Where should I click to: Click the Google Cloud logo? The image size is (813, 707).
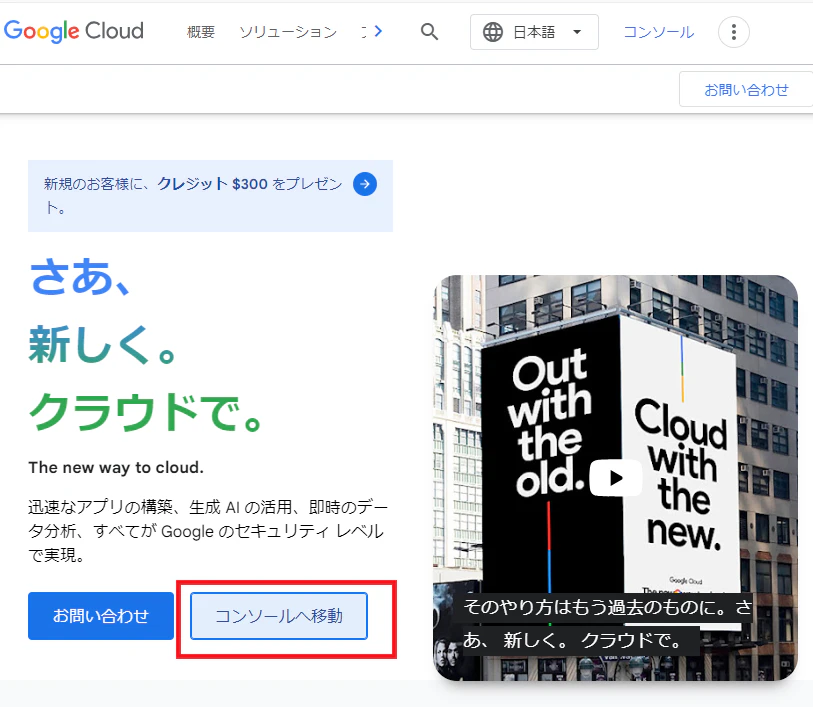click(x=74, y=31)
